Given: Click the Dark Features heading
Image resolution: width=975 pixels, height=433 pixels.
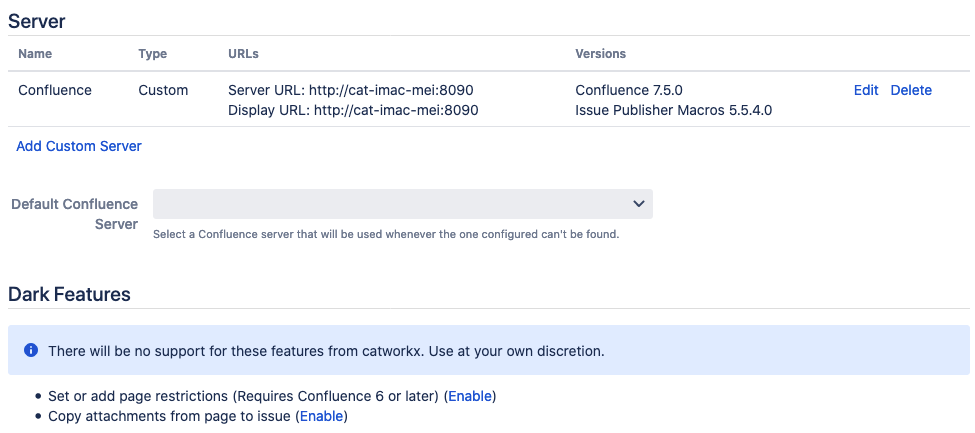Looking at the screenshot, I should tap(69, 294).
